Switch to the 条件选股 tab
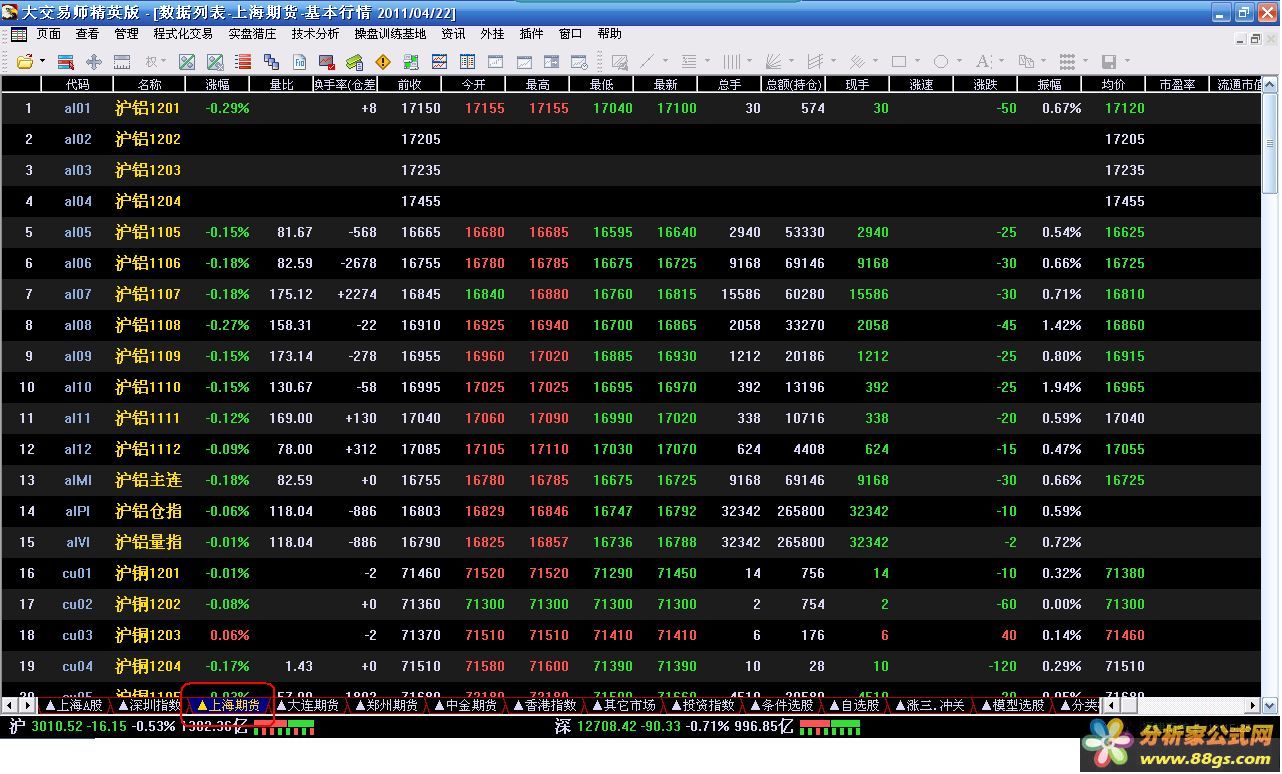This screenshot has height=774, width=1282. click(781, 705)
